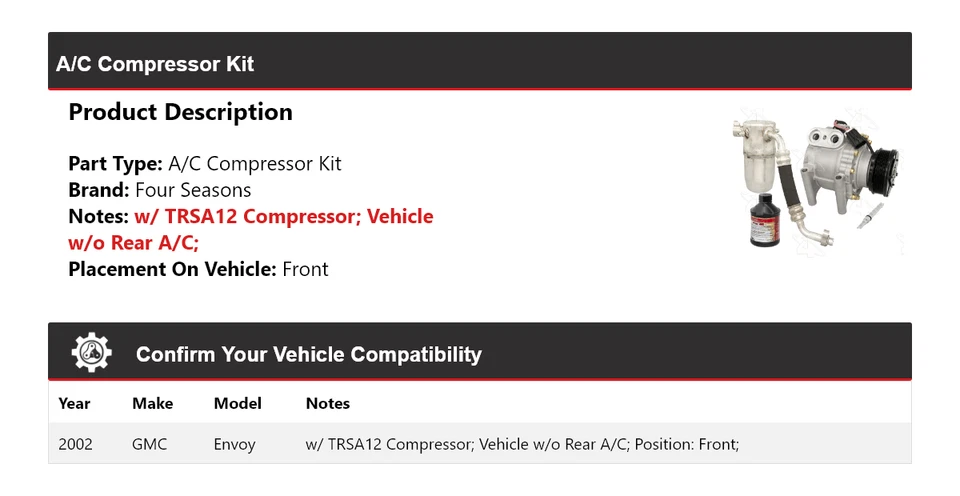Select the GMC make cell

(x=149, y=444)
